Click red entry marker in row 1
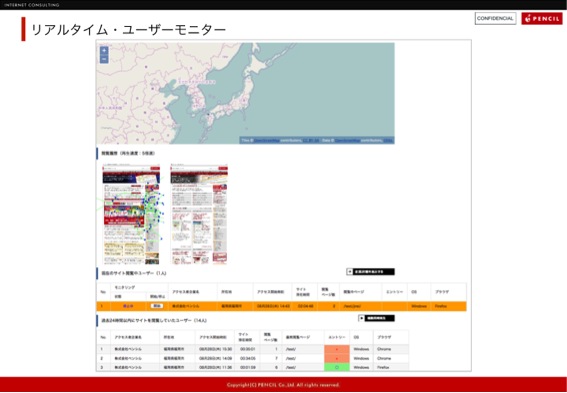The image size is (567, 393). coord(337,349)
